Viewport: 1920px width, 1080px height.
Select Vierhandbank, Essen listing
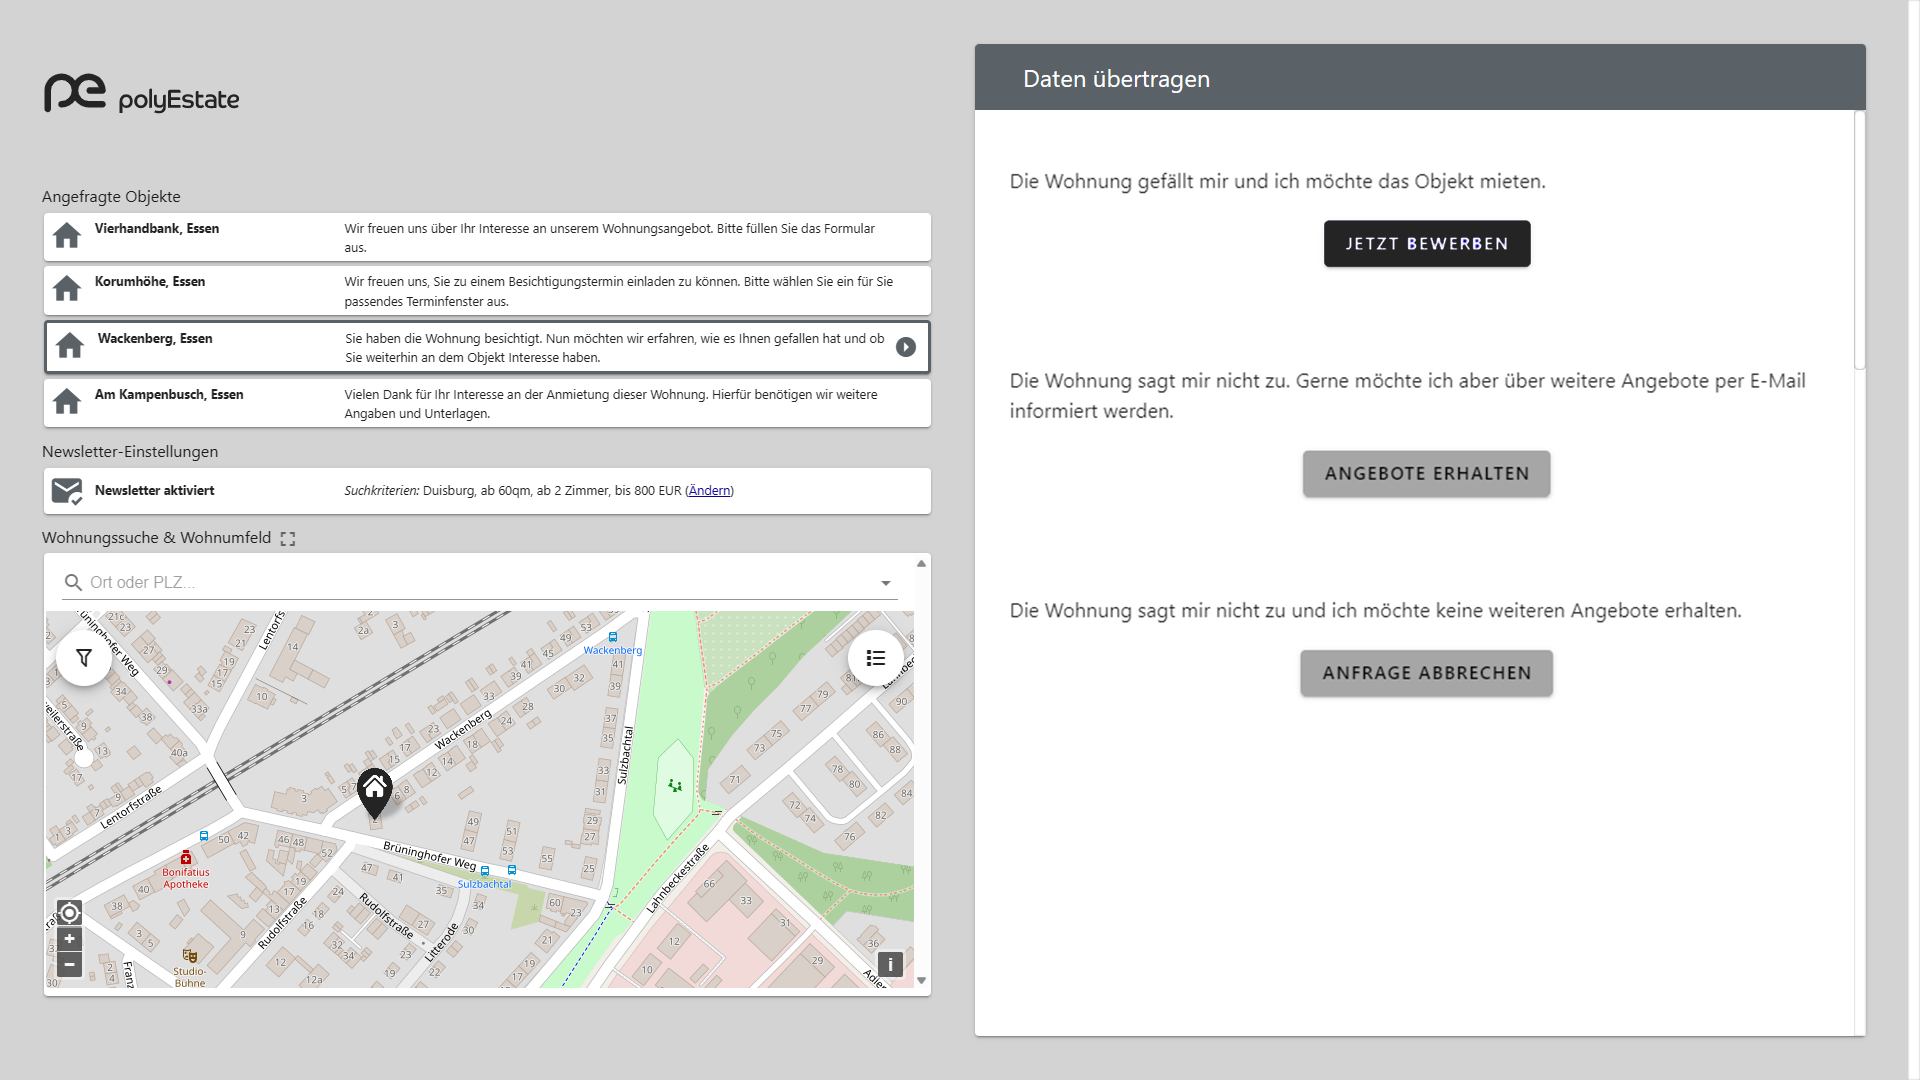coord(157,229)
